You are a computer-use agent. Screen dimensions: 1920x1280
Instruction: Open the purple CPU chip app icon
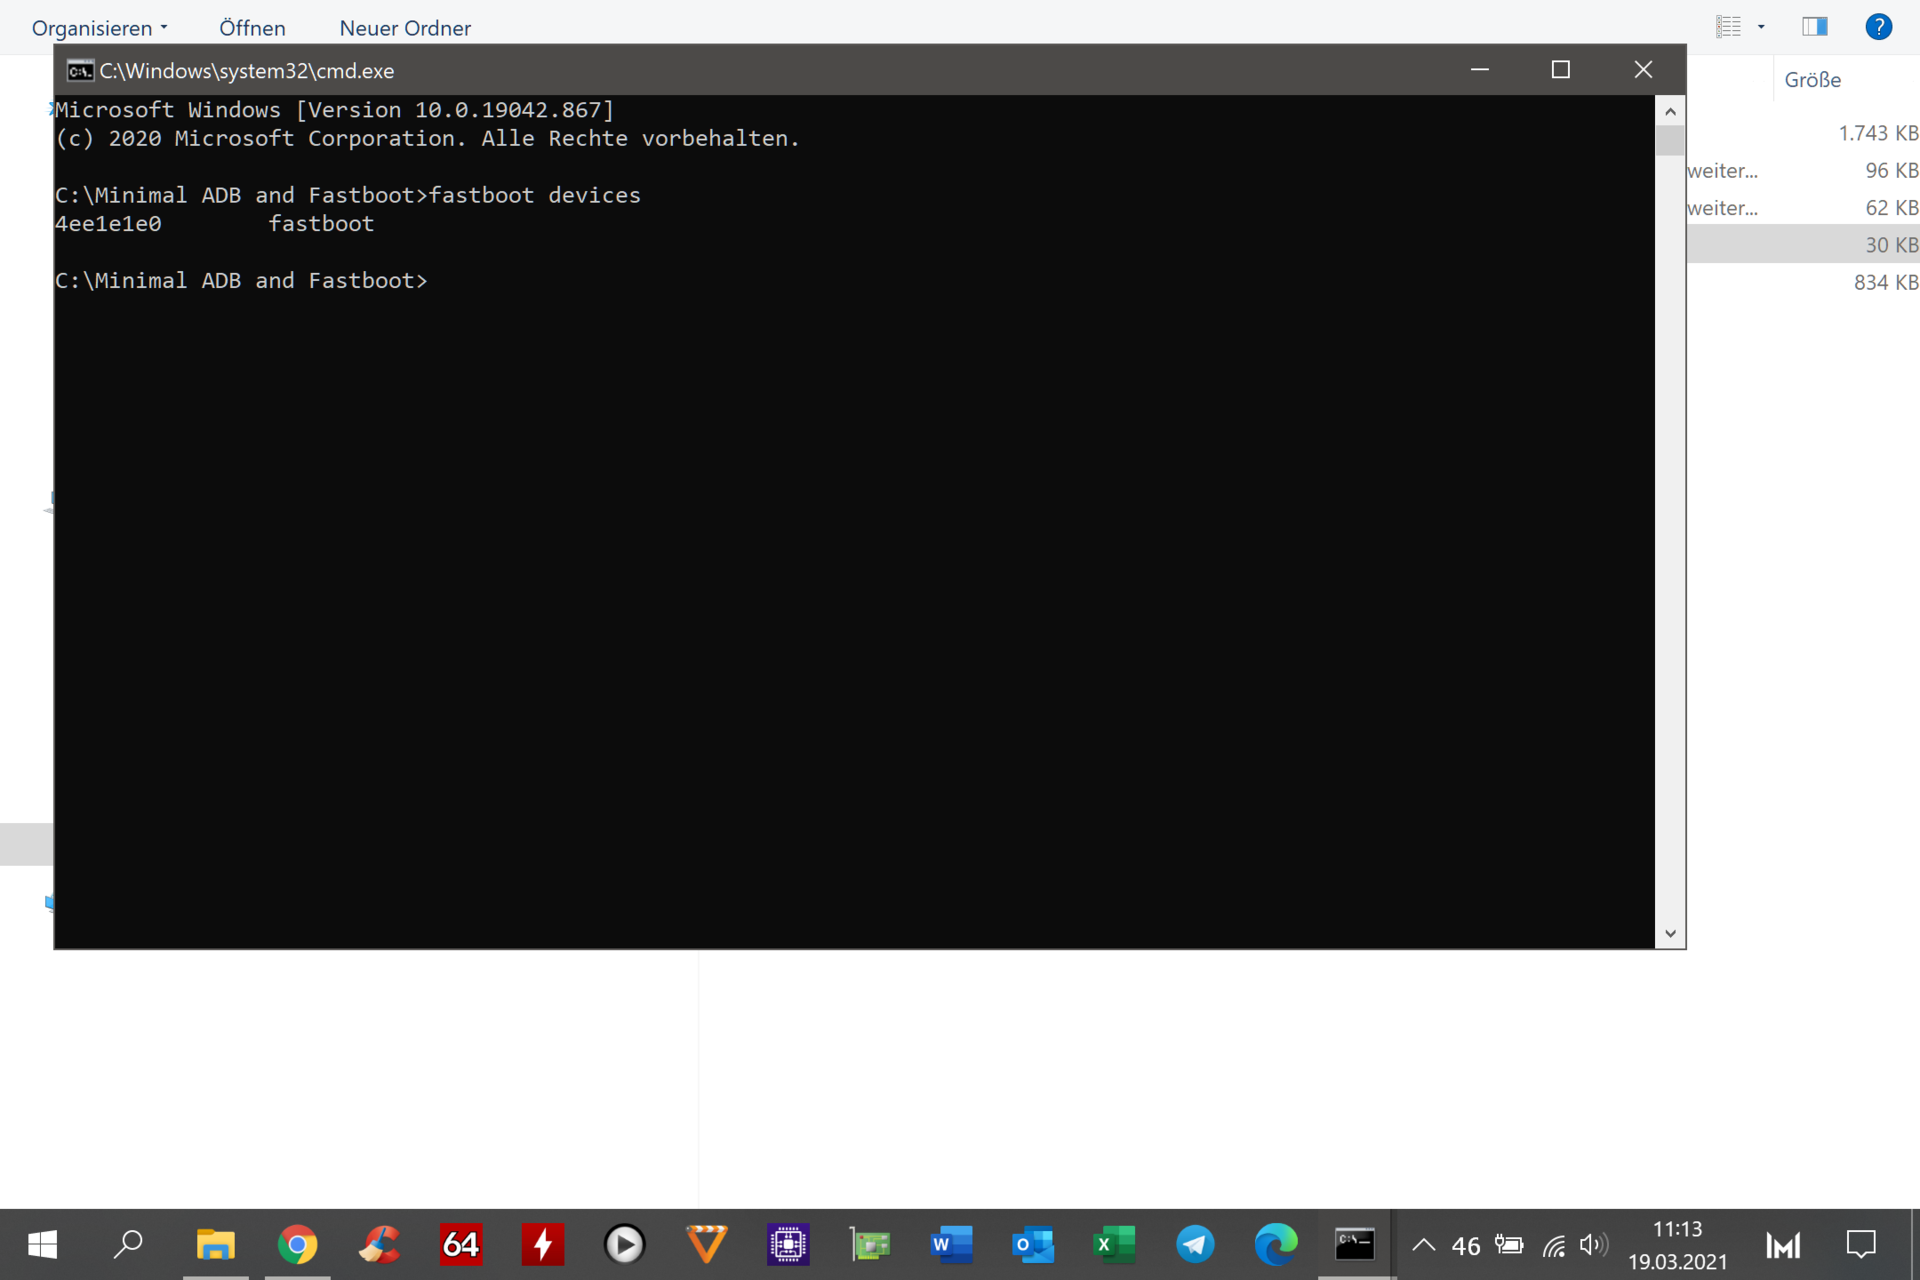coord(788,1245)
